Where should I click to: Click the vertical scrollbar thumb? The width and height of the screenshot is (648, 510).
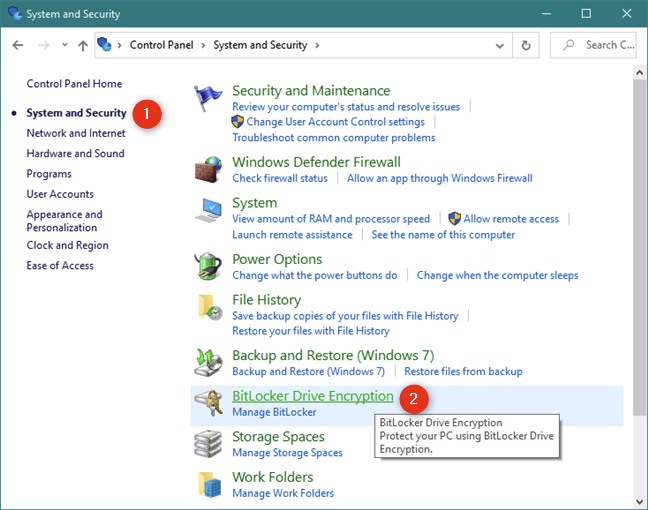pos(640,248)
